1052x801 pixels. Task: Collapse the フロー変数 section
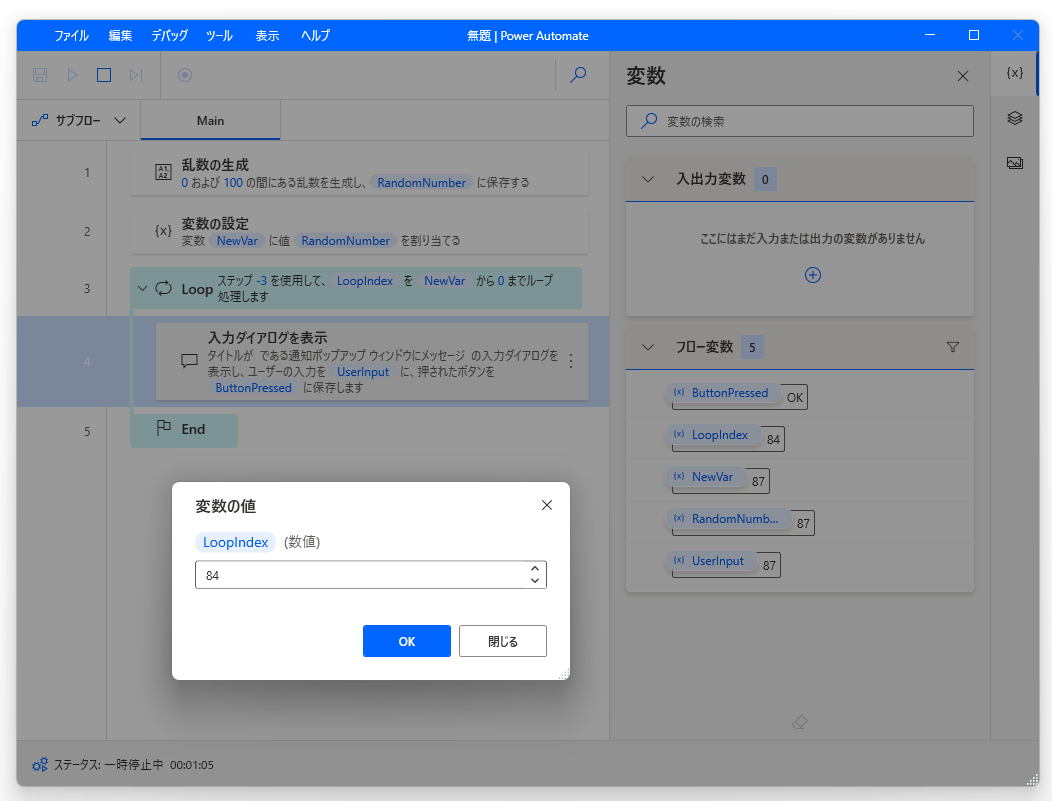click(646, 347)
